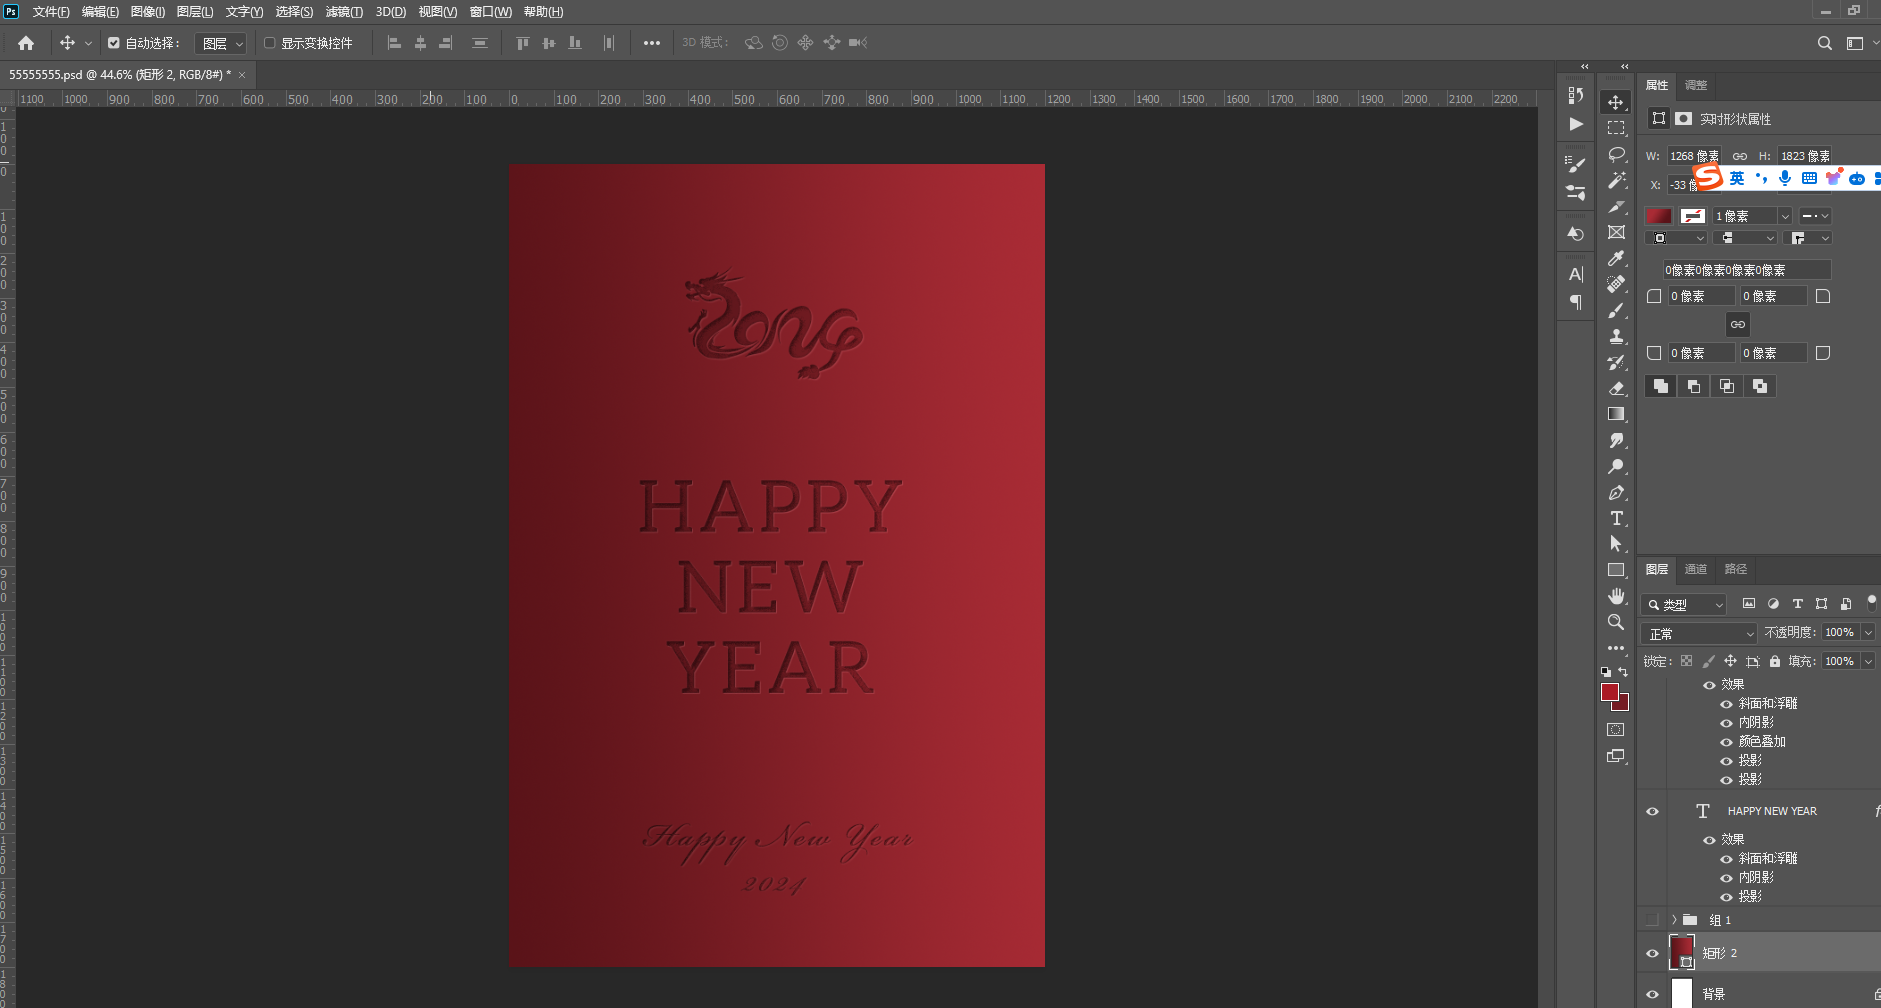The height and width of the screenshot is (1008, 1881).
Task: Choose the Gradient tool
Action: (x=1616, y=414)
